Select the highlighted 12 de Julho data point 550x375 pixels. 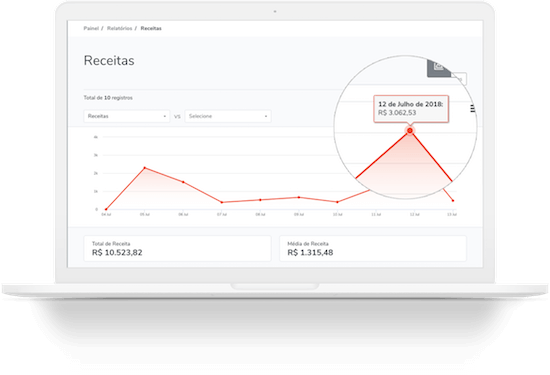pos(410,130)
